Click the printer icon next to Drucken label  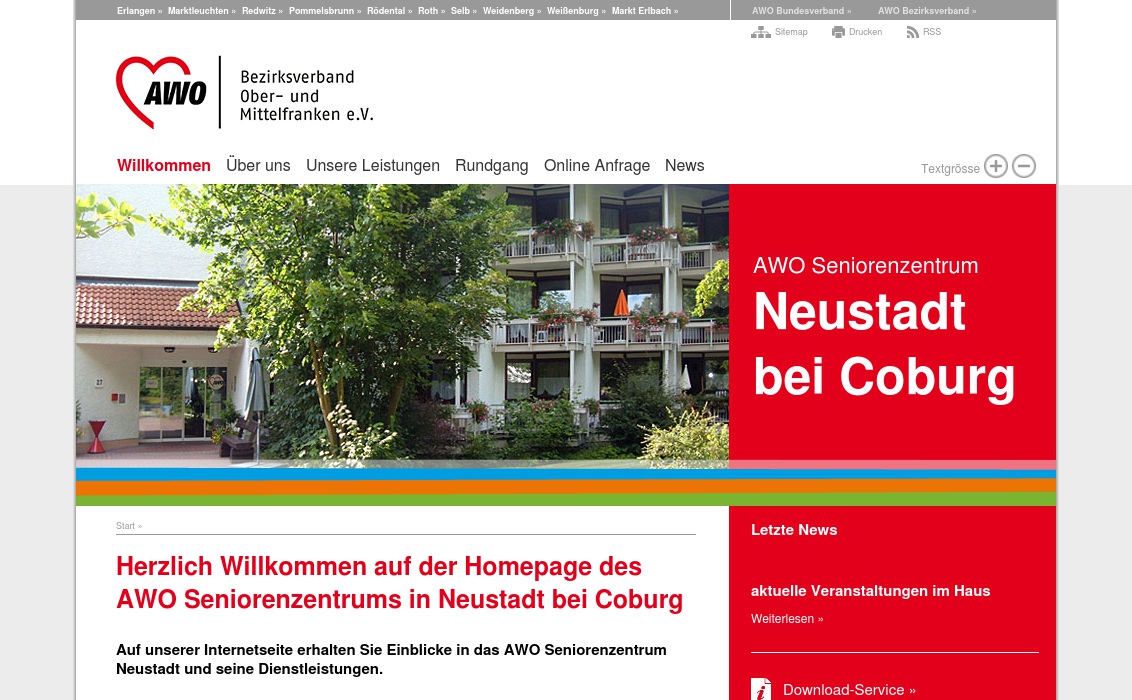[x=838, y=32]
